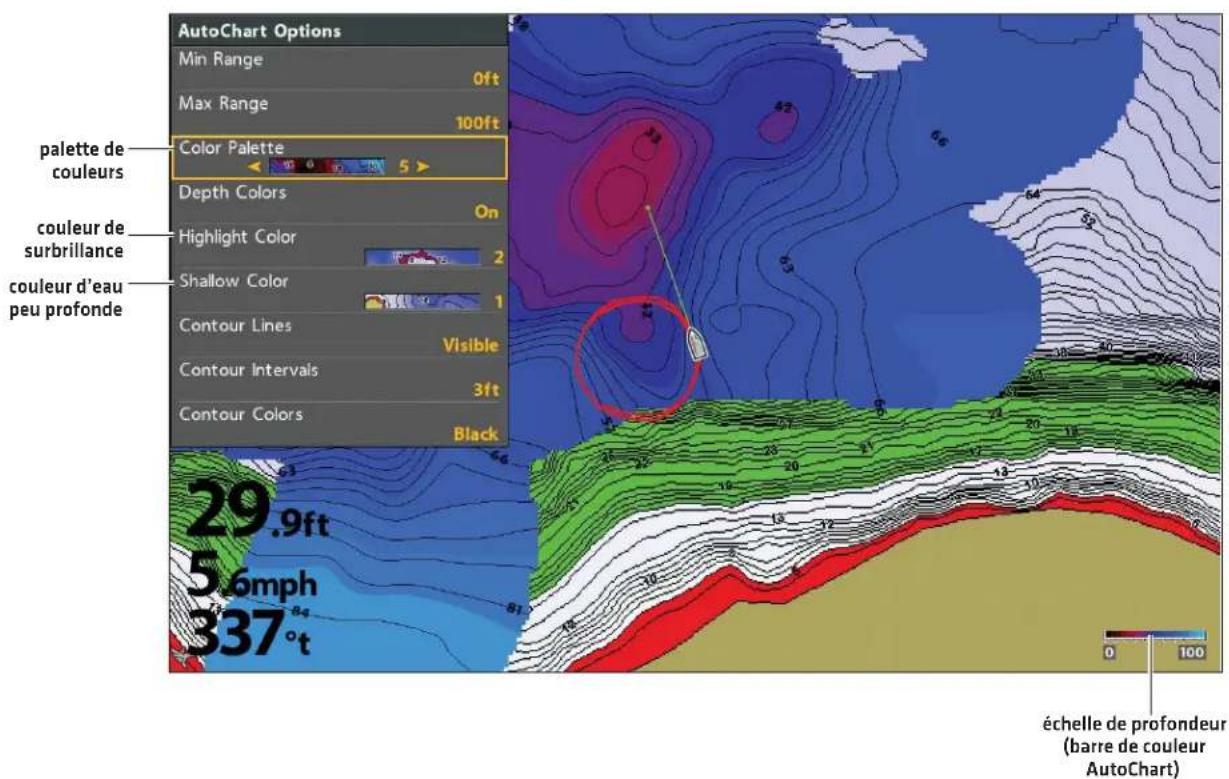This screenshot has height=779, width=1229.
Task: Click the boat icon on the chart
Action: tap(699, 342)
